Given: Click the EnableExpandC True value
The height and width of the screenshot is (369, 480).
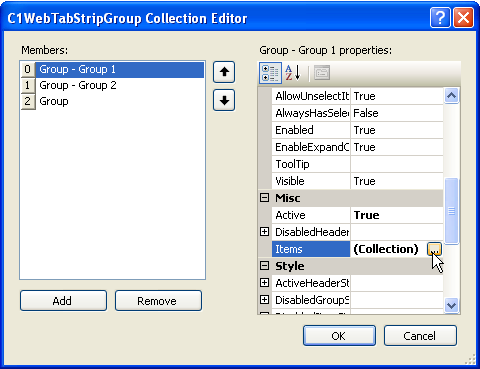Looking at the screenshot, I should pos(397,147).
